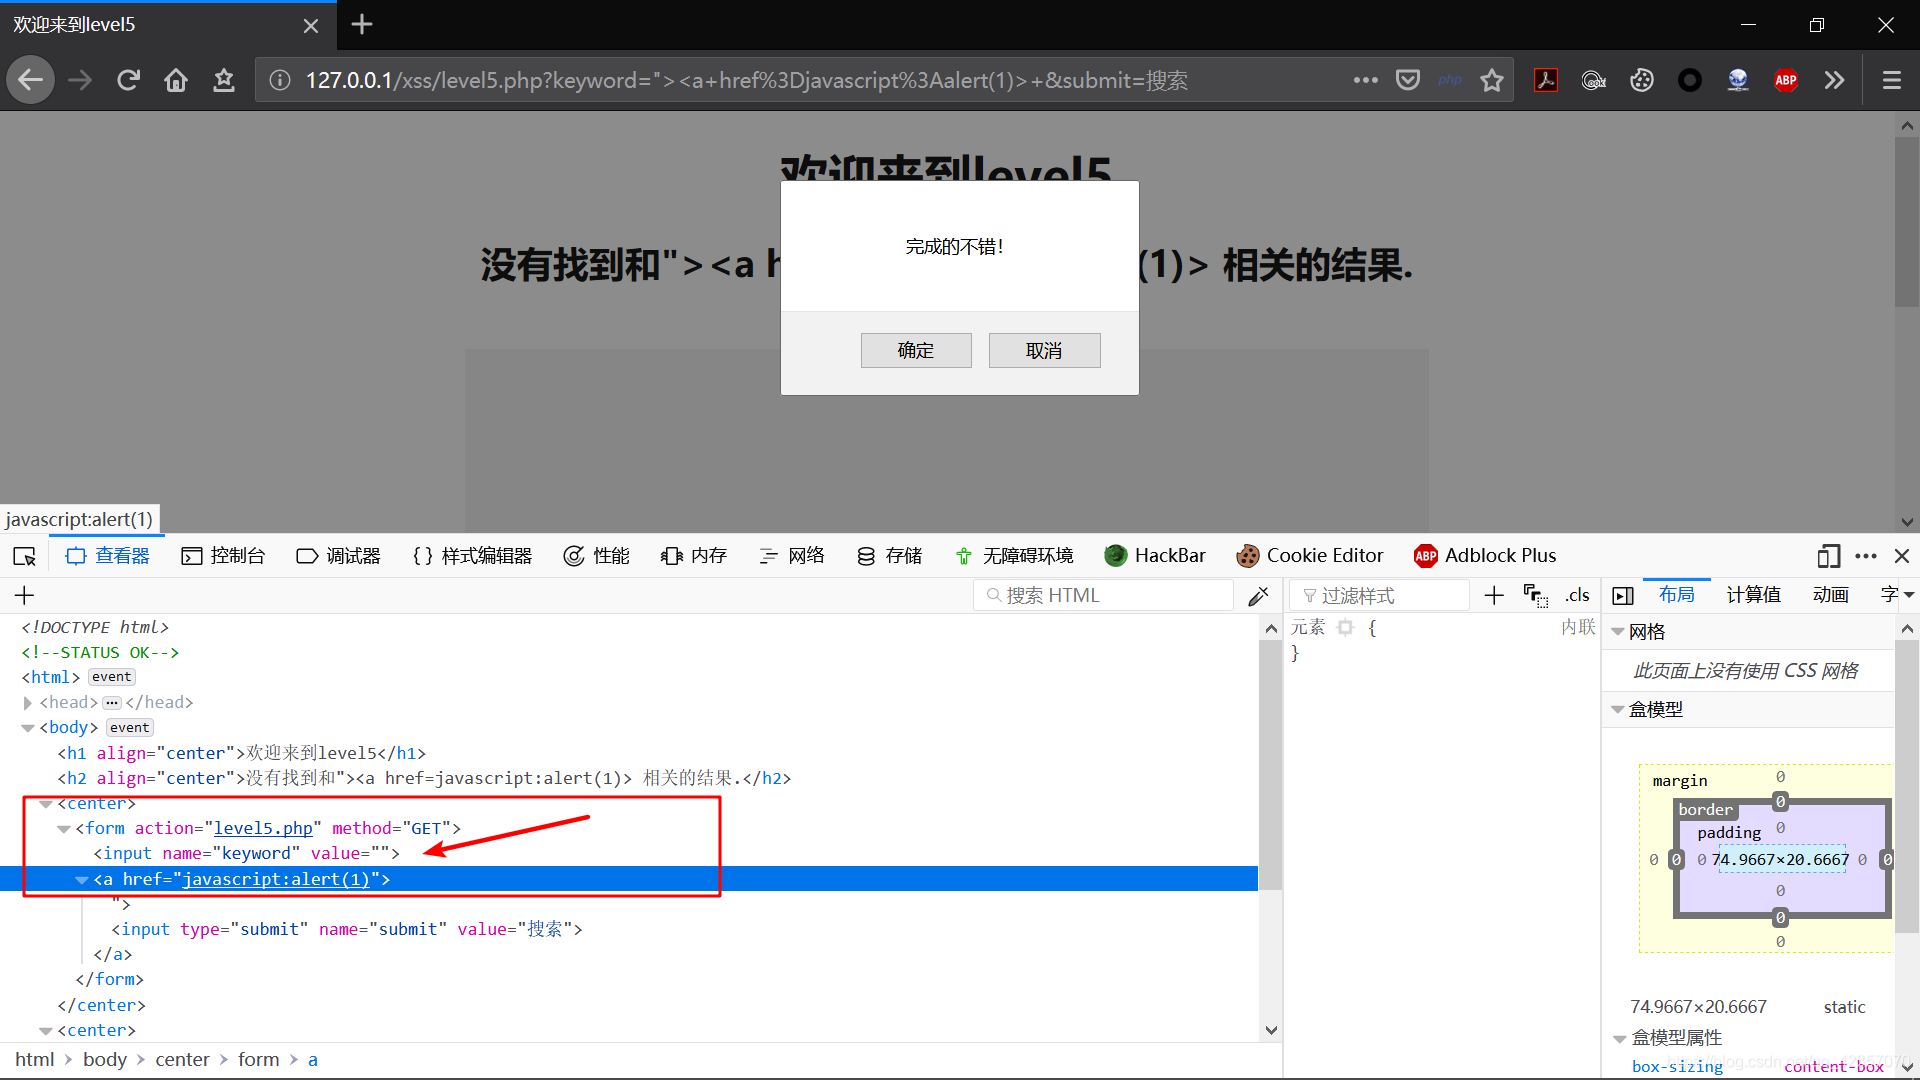Image resolution: width=1920 pixels, height=1080 pixels.
Task: Click 取消 in the dialog
Action: (x=1044, y=351)
